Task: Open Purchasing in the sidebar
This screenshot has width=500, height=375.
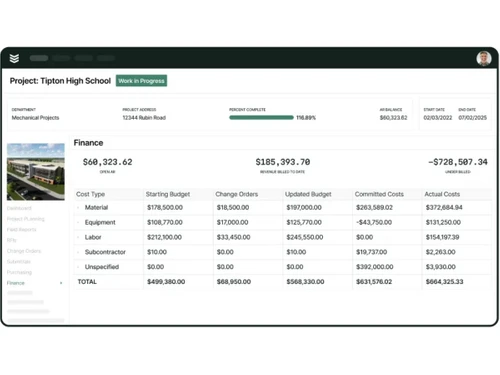Action: click(x=19, y=272)
